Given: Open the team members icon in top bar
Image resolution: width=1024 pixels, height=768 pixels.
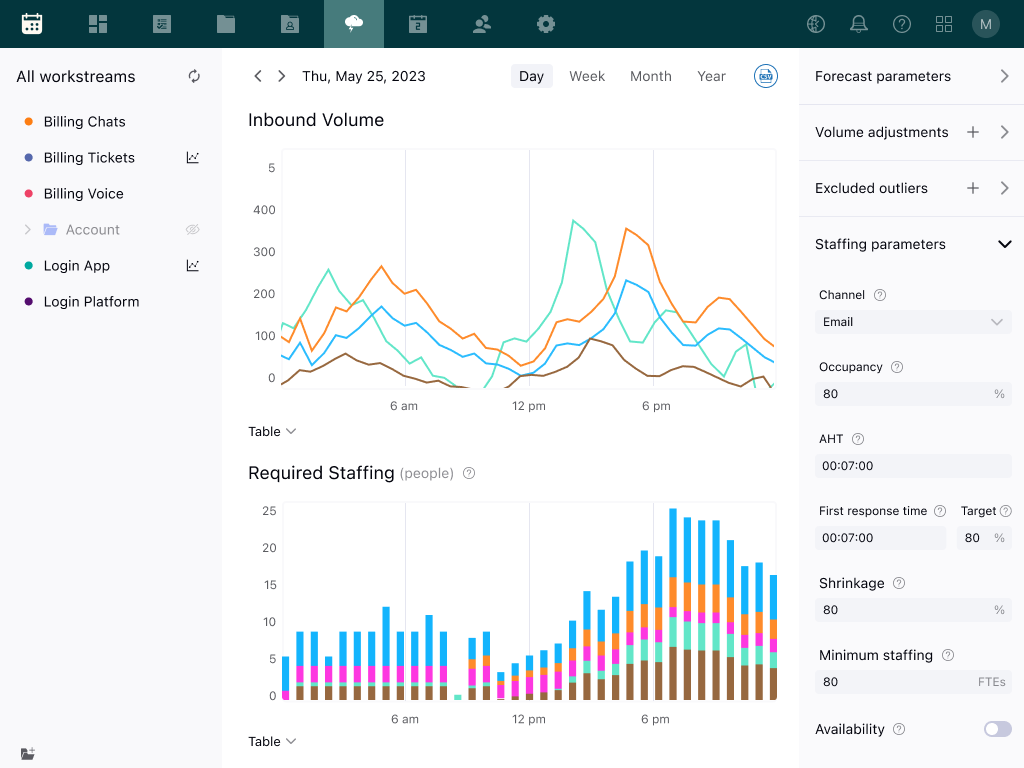Looking at the screenshot, I should point(482,24).
